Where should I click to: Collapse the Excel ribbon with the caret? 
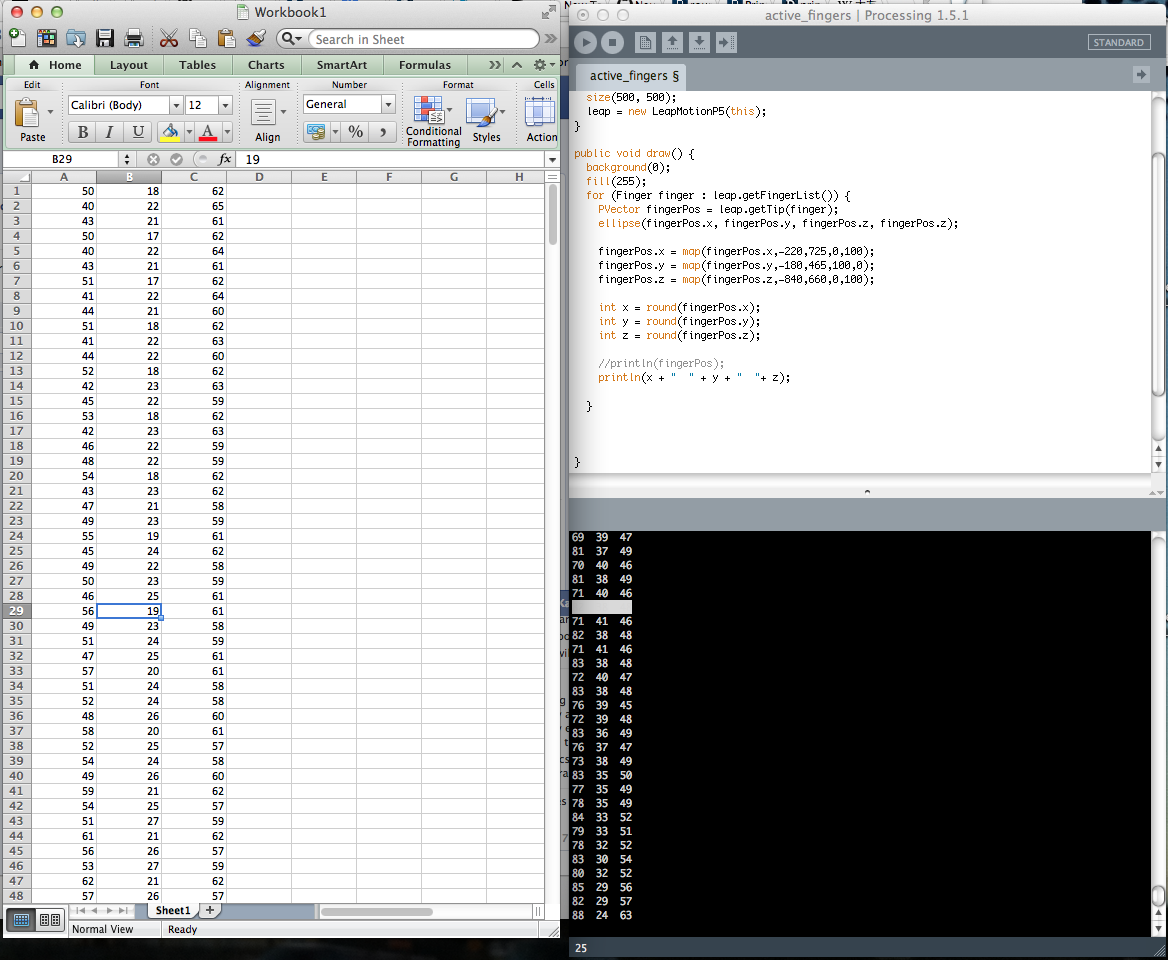click(517, 65)
